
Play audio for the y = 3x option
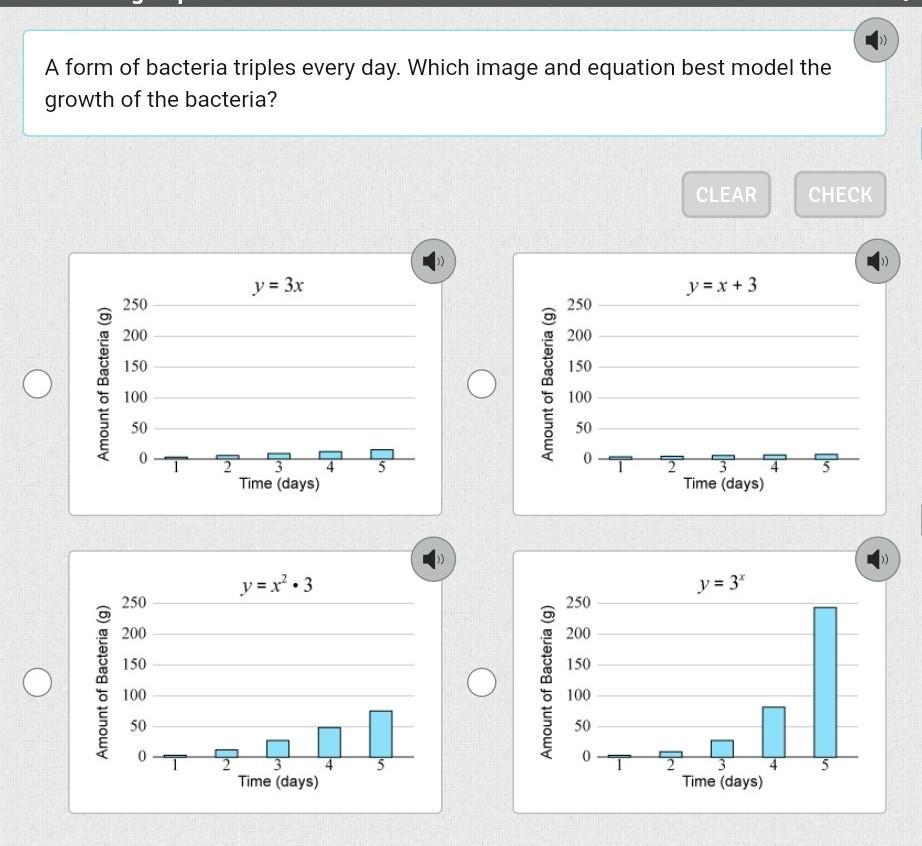point(433,261)
